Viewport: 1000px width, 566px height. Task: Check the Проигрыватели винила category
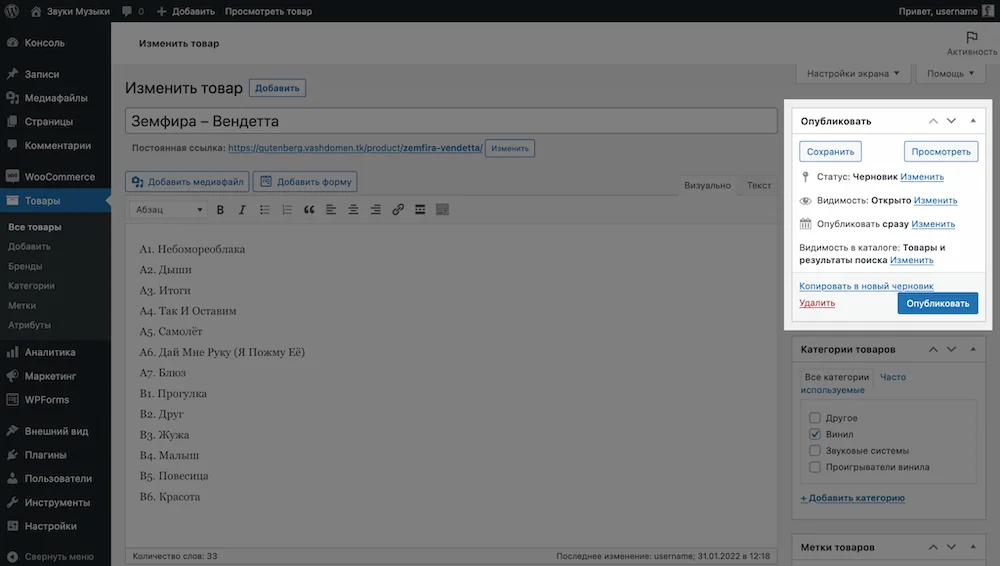click(814, 467)
